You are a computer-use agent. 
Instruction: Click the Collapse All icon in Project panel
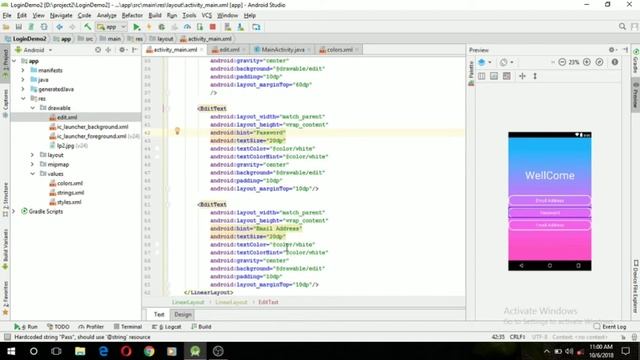tap(109, 50)
